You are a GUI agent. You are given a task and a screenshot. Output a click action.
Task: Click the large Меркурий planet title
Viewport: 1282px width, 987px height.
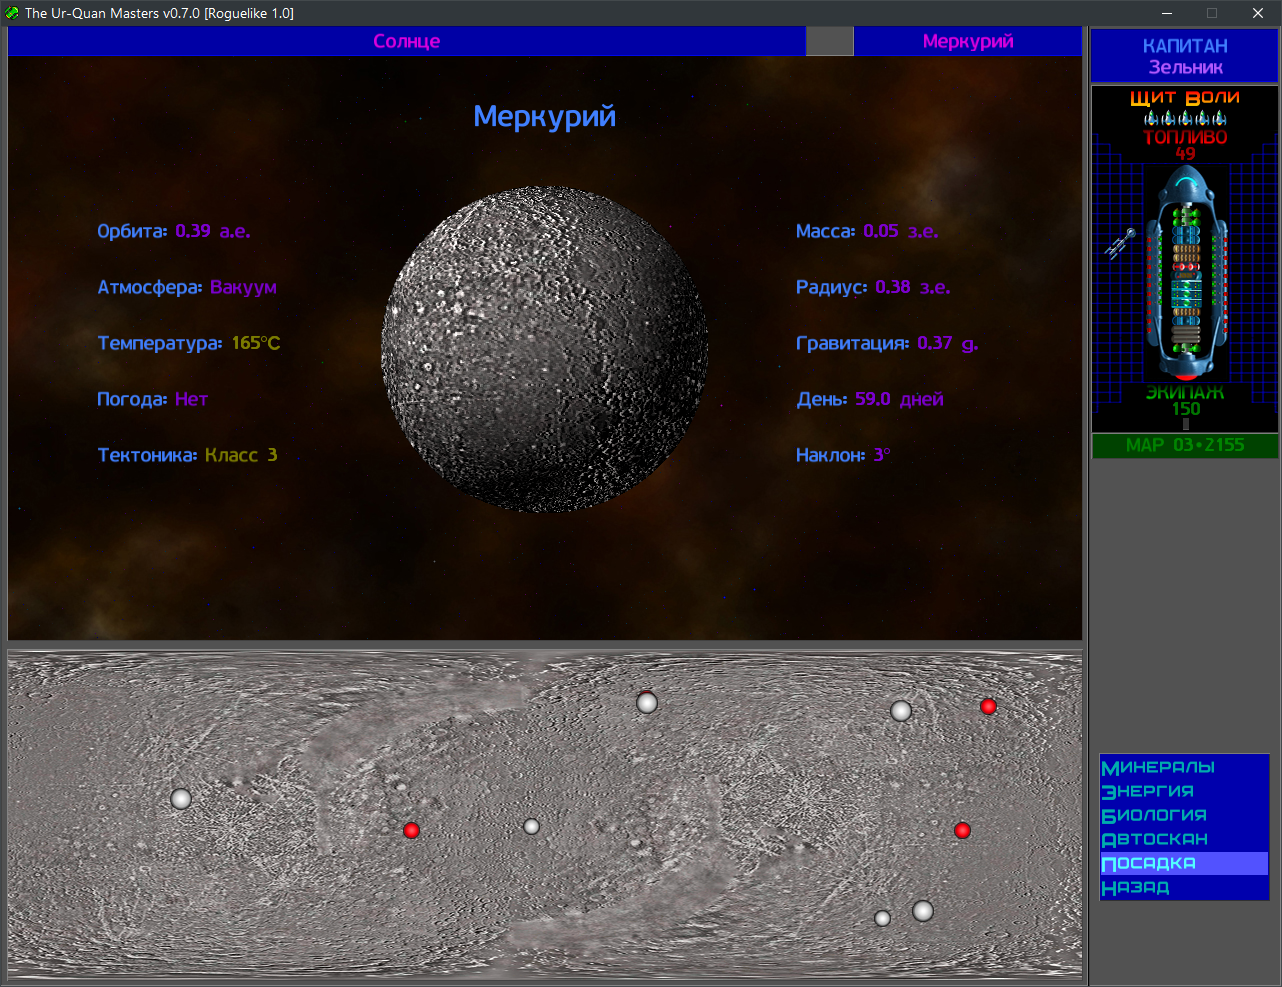click(545, 116)
